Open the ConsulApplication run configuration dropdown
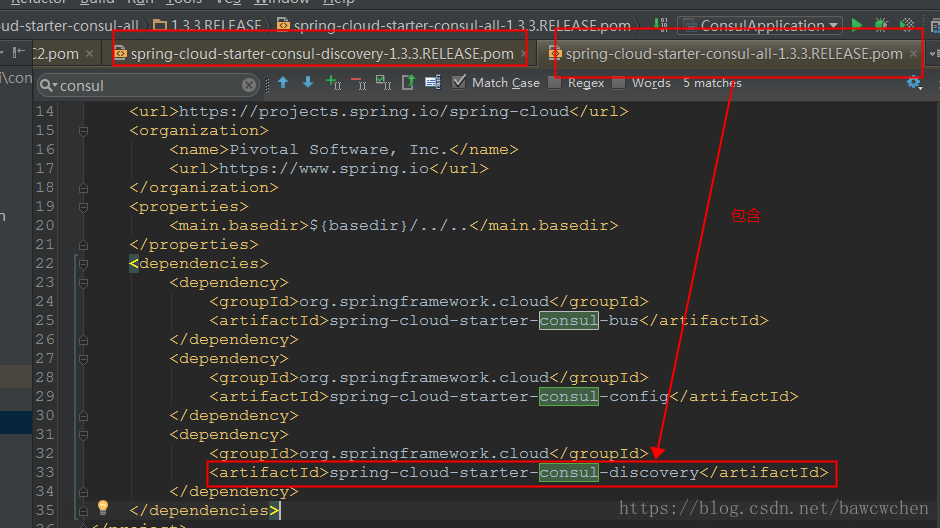 [x=760, y=26]
